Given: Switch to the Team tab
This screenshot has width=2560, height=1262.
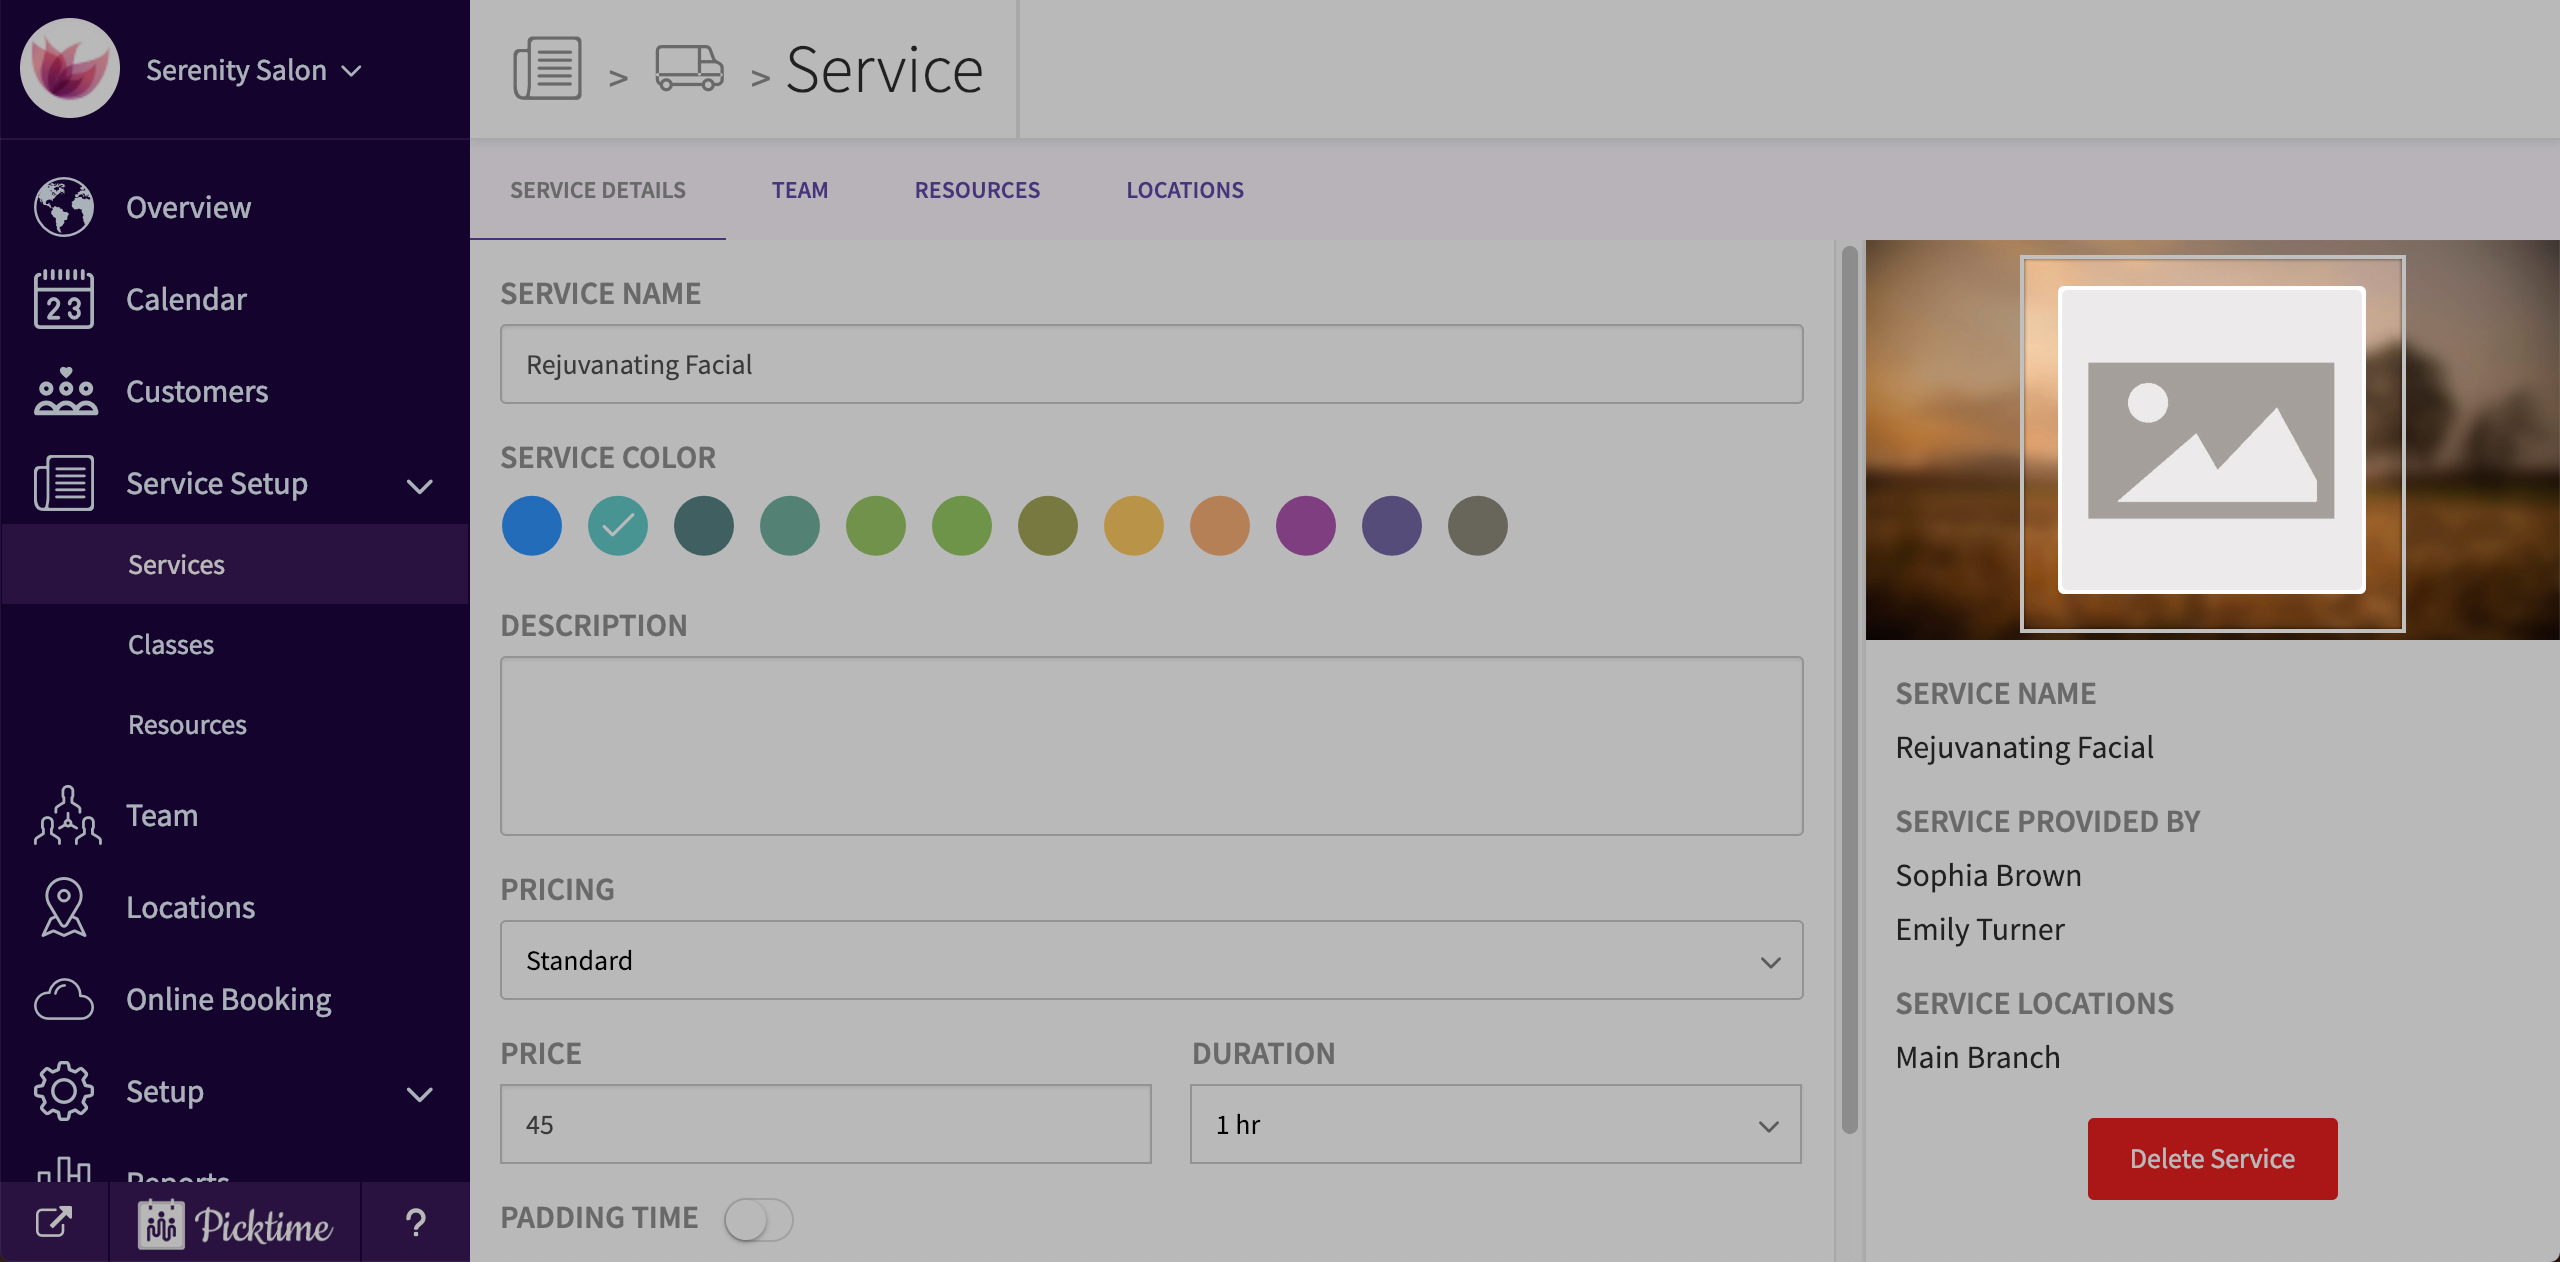Looking at the screenshot, I should point(800,190).
